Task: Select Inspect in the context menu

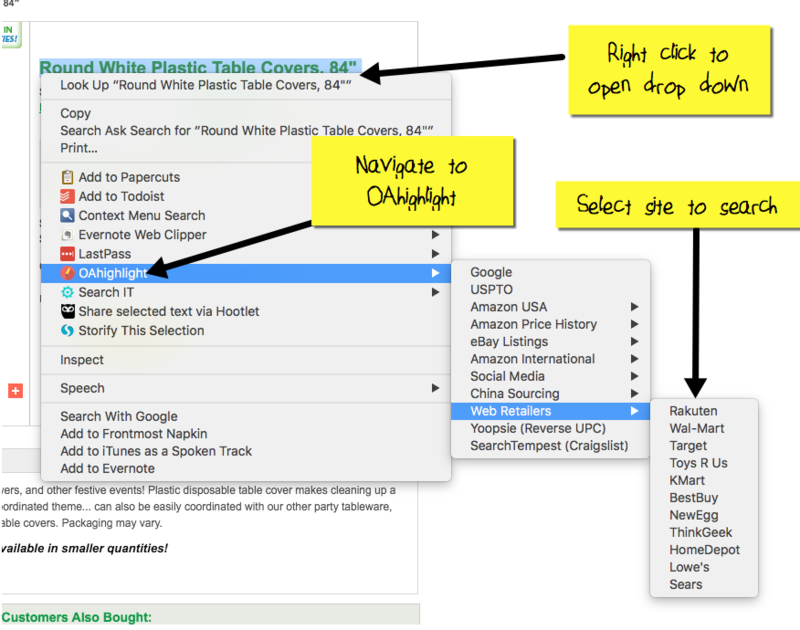Action: tap(246, 360)
